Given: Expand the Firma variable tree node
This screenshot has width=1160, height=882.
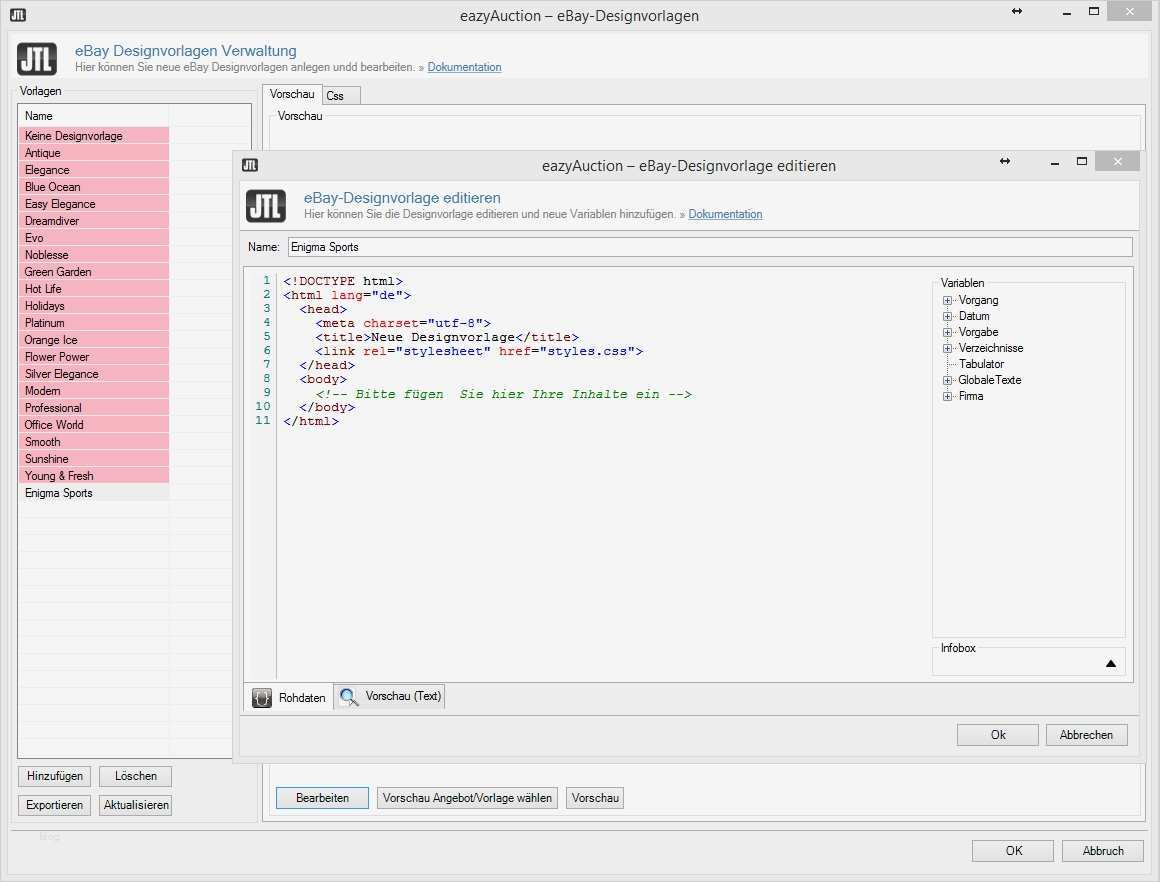Looking at the screenshot, I should (947, 397).
